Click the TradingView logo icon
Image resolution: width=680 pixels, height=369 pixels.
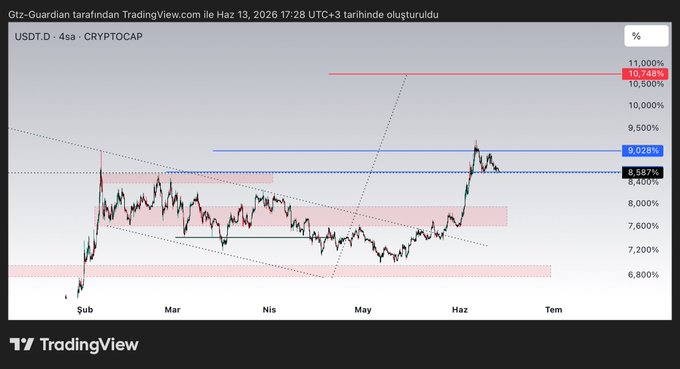pyautogui.click(x=22, y=344)
